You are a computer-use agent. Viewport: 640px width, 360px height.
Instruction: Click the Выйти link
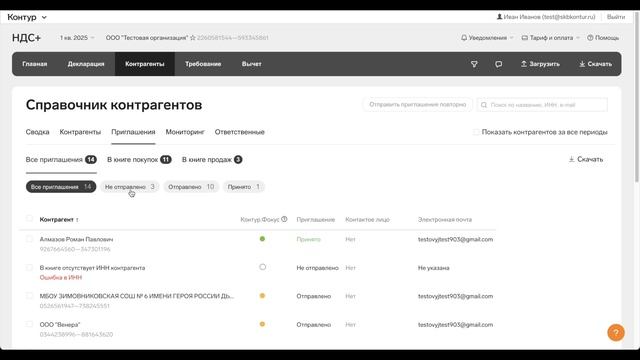coord(616,17)
